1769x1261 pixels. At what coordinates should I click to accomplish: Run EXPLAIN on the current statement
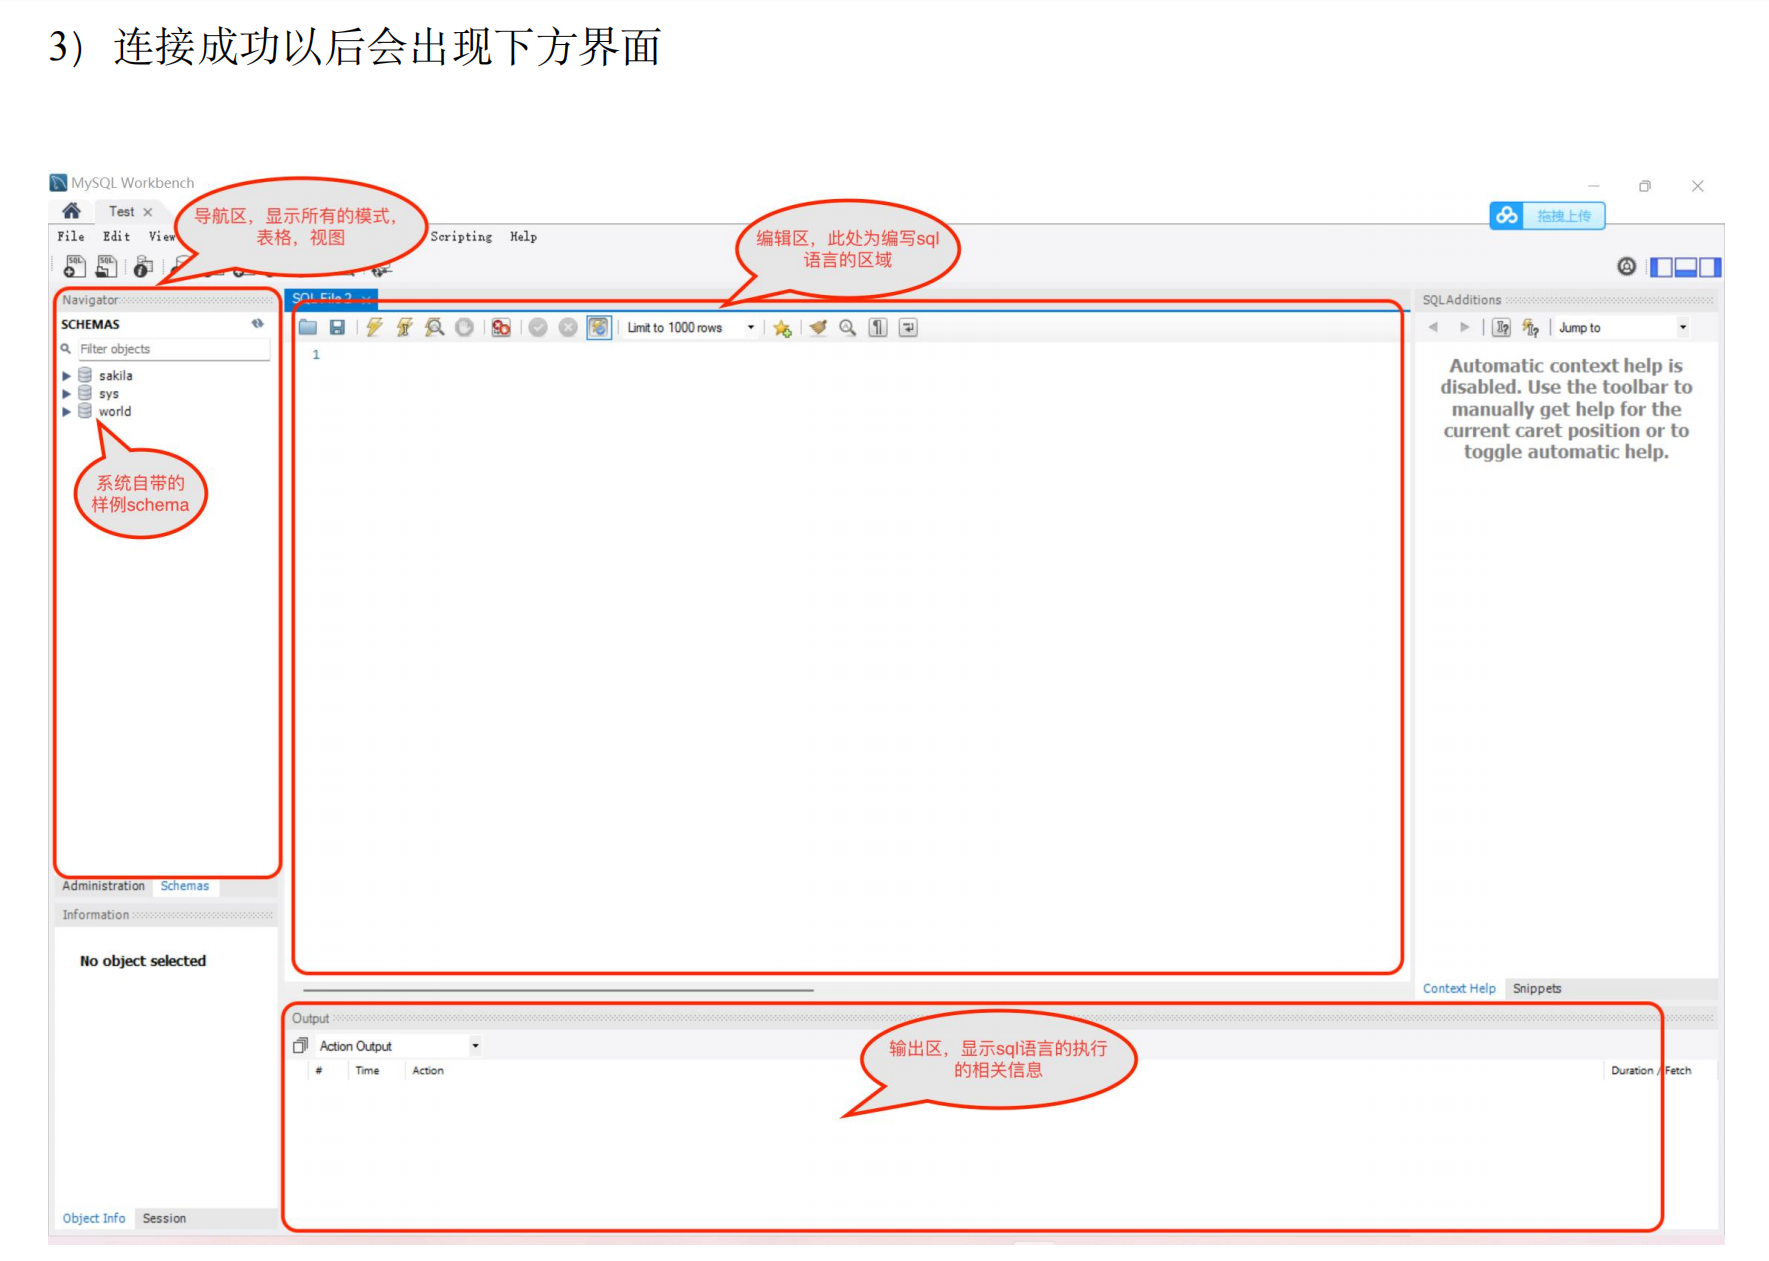point(434,327)
